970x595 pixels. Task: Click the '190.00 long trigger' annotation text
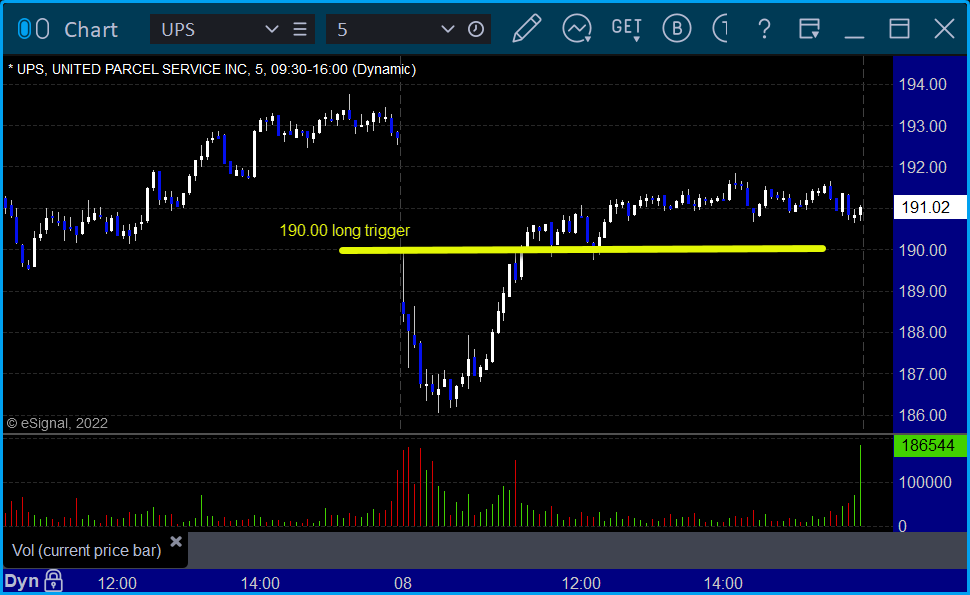coord(345,231)
